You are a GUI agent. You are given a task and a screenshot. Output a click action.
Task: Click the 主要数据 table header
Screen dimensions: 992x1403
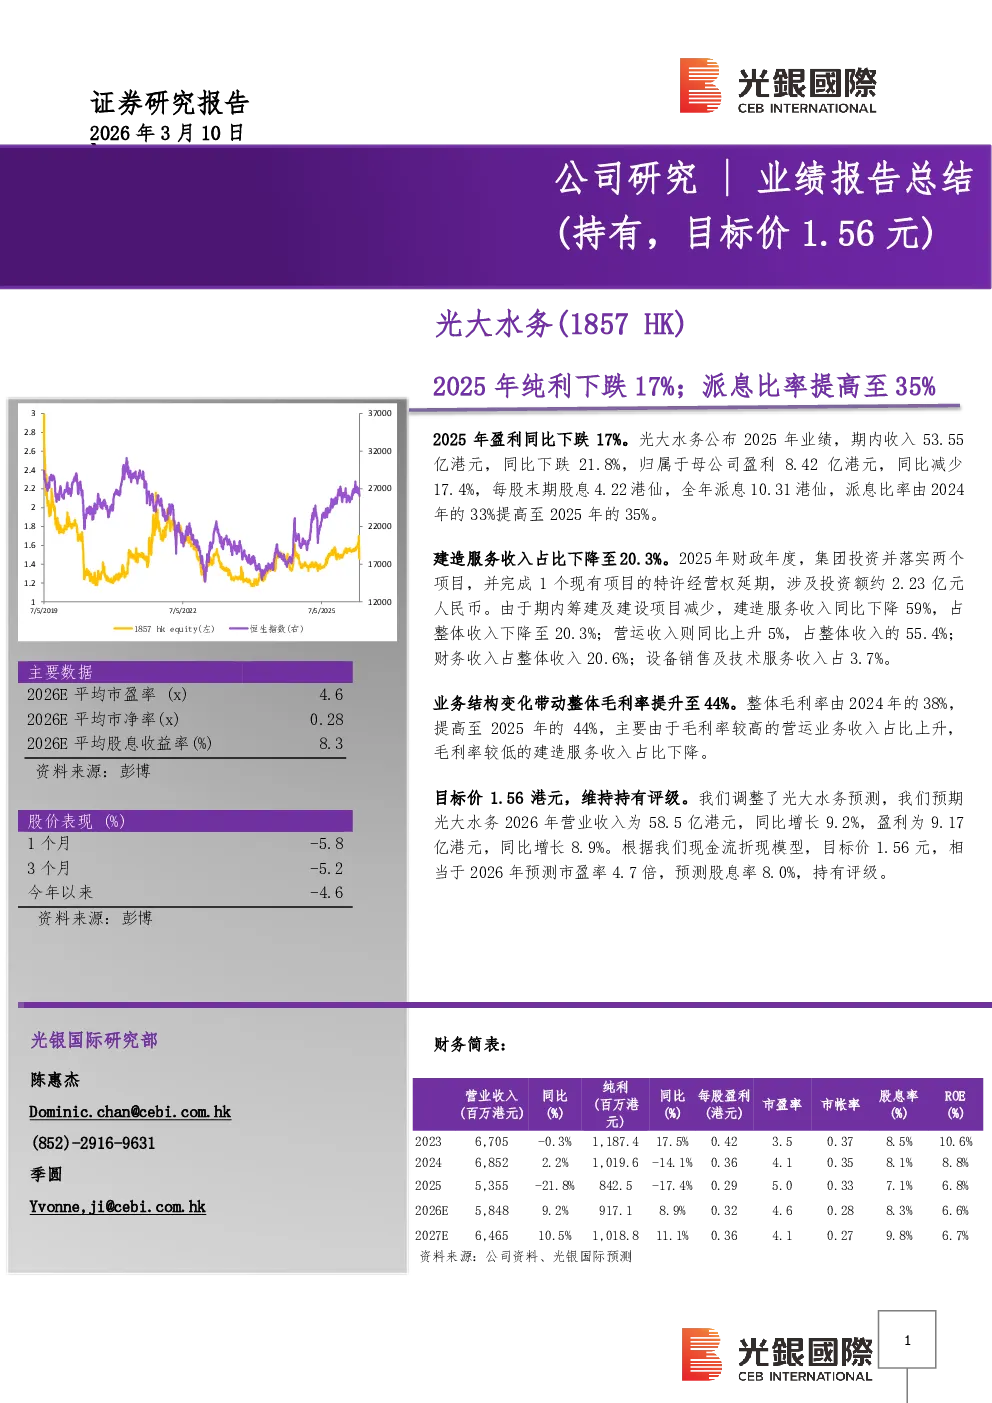coord(185,672)
